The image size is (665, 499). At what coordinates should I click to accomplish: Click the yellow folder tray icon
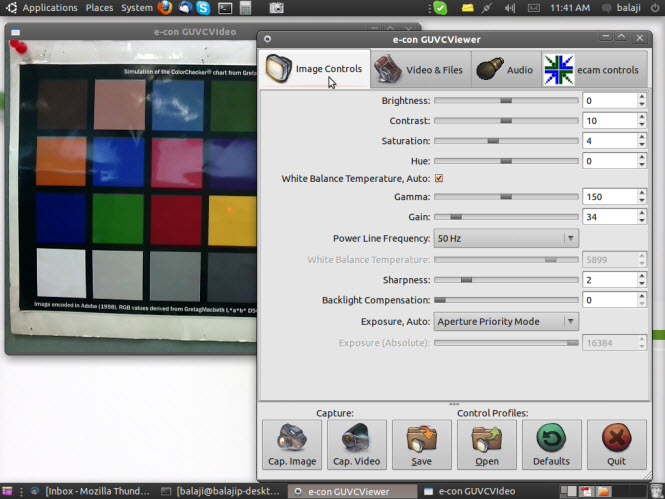(x=467, y=8)
